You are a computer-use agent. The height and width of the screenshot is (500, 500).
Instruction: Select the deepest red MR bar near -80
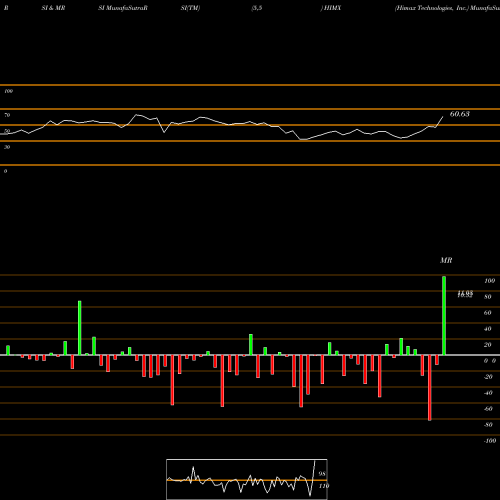tap(429, 388)
